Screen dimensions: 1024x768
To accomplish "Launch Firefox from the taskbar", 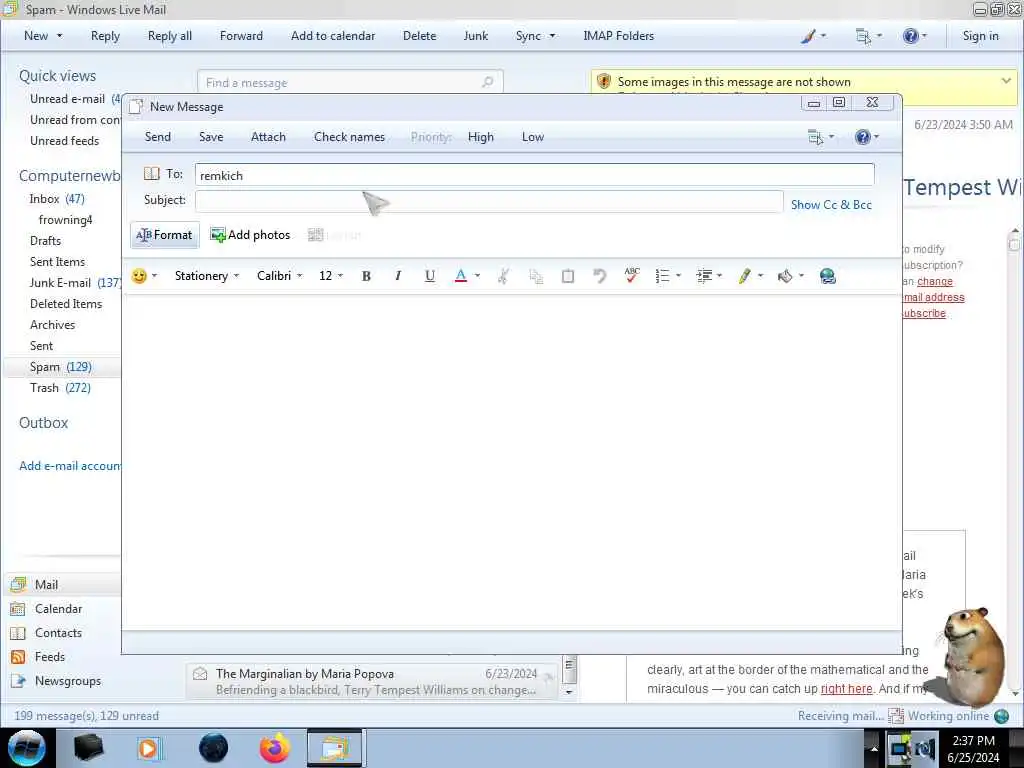I will (275, 748).
